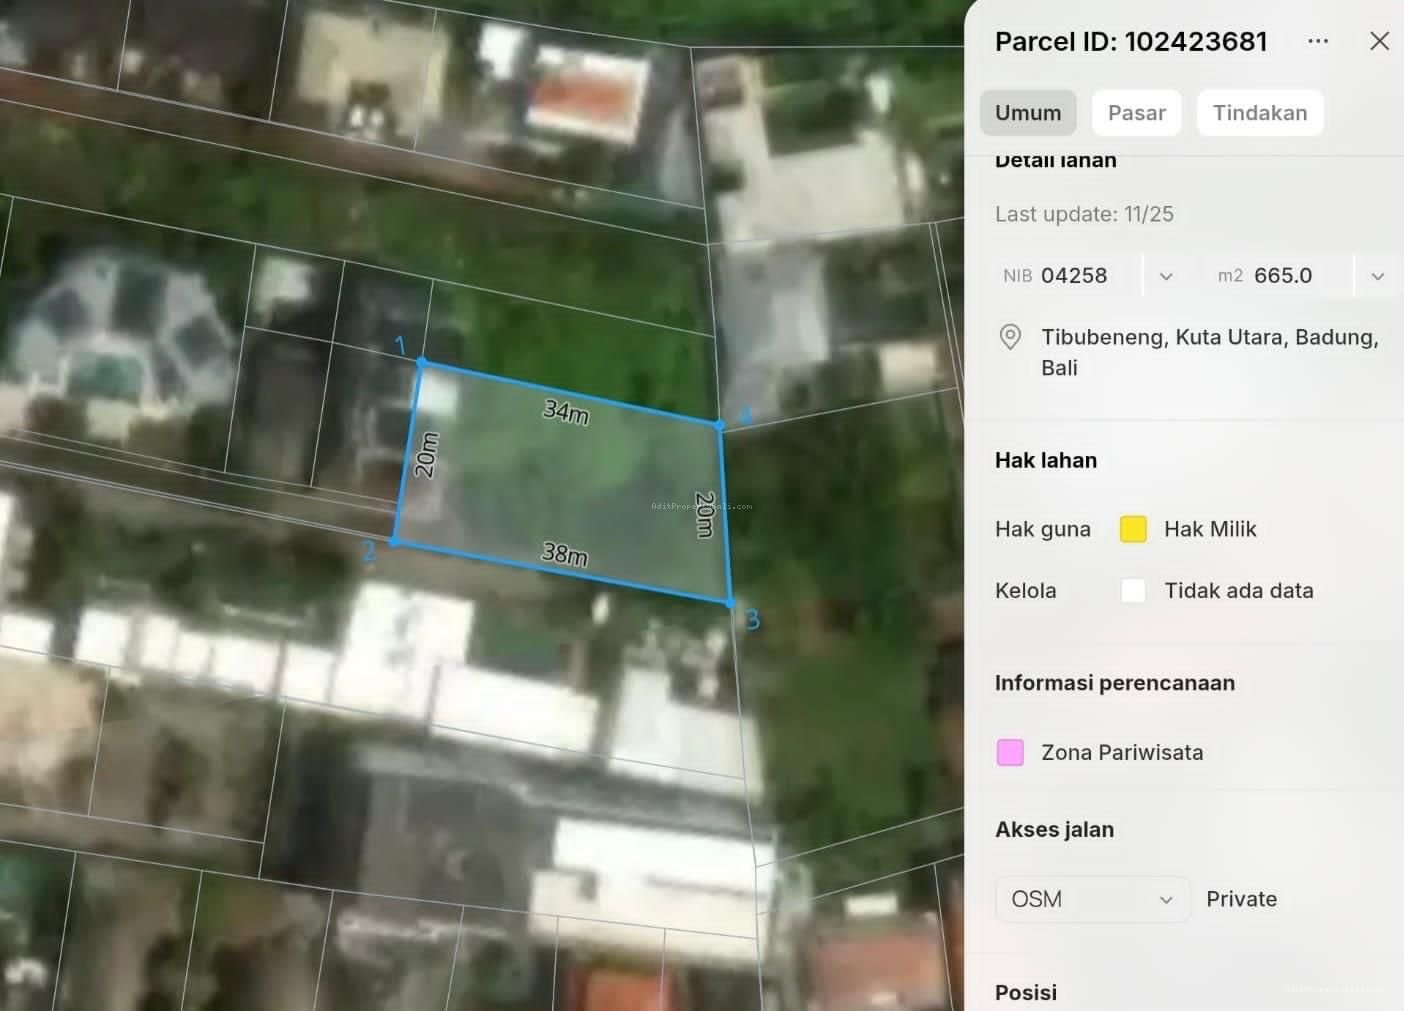Go to the Tindakan tab
The width and height of the screenshot is (1404, 1011).
tap(1259, 113)
